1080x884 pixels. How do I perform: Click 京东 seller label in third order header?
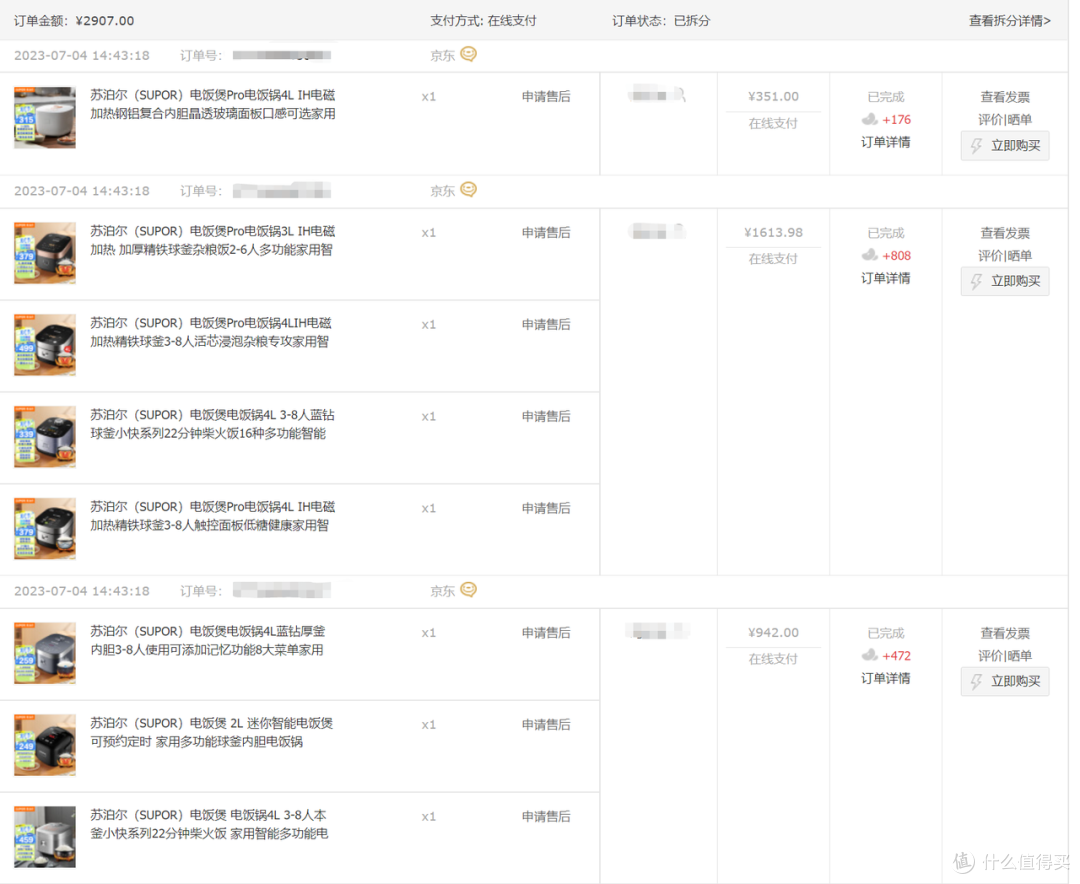(x=442, y=591)
